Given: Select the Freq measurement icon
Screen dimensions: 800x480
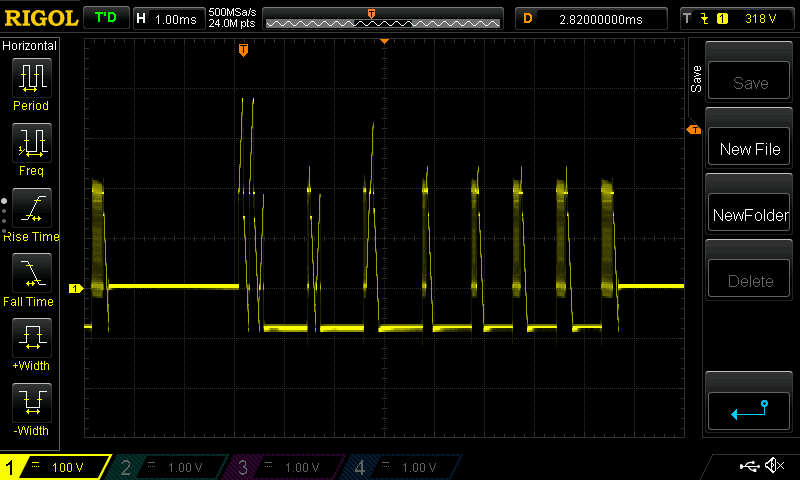Looking at the screenshot, I should pyautogui.click(x=32, y=142).
